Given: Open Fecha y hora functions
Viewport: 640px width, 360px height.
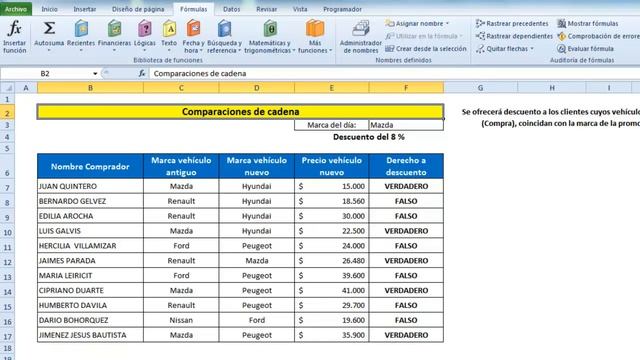Looking at the screenshot, I should coord(193,37).
